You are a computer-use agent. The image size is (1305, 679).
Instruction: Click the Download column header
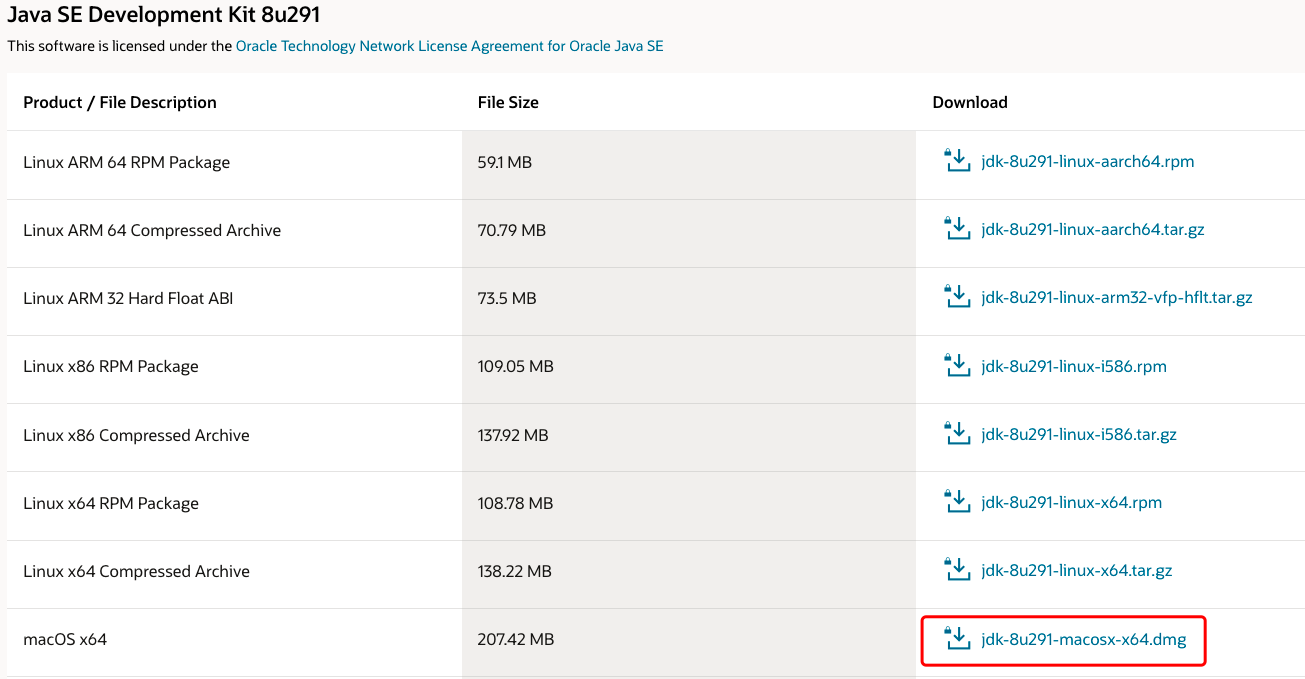(970, 102)
